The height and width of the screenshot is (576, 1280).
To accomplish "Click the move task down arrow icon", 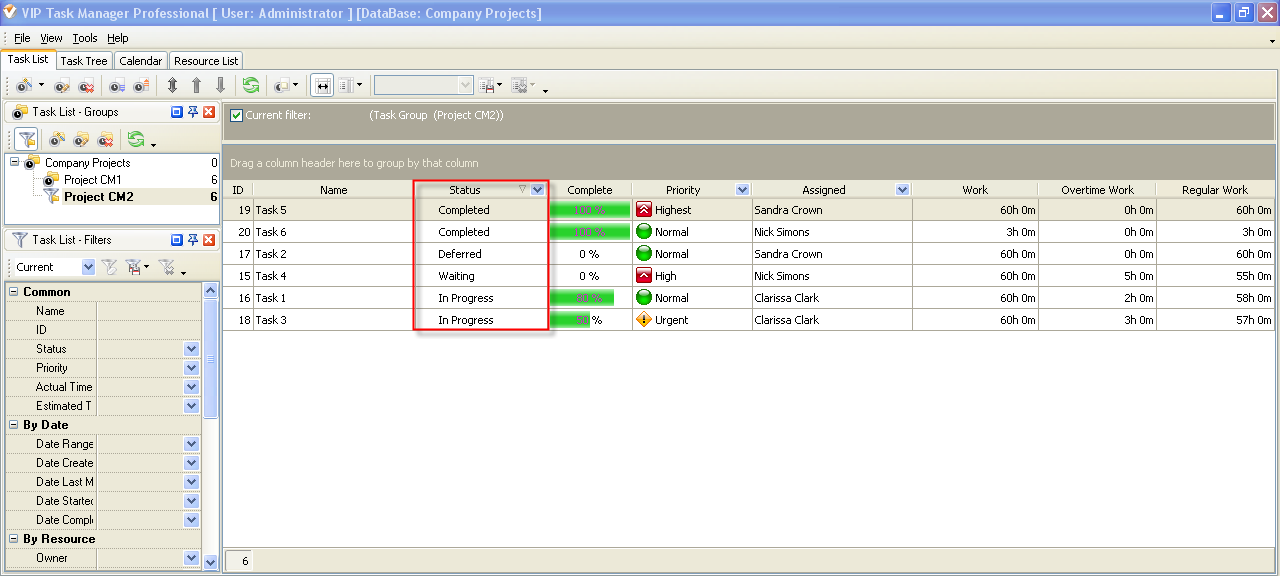I will 221,86.
